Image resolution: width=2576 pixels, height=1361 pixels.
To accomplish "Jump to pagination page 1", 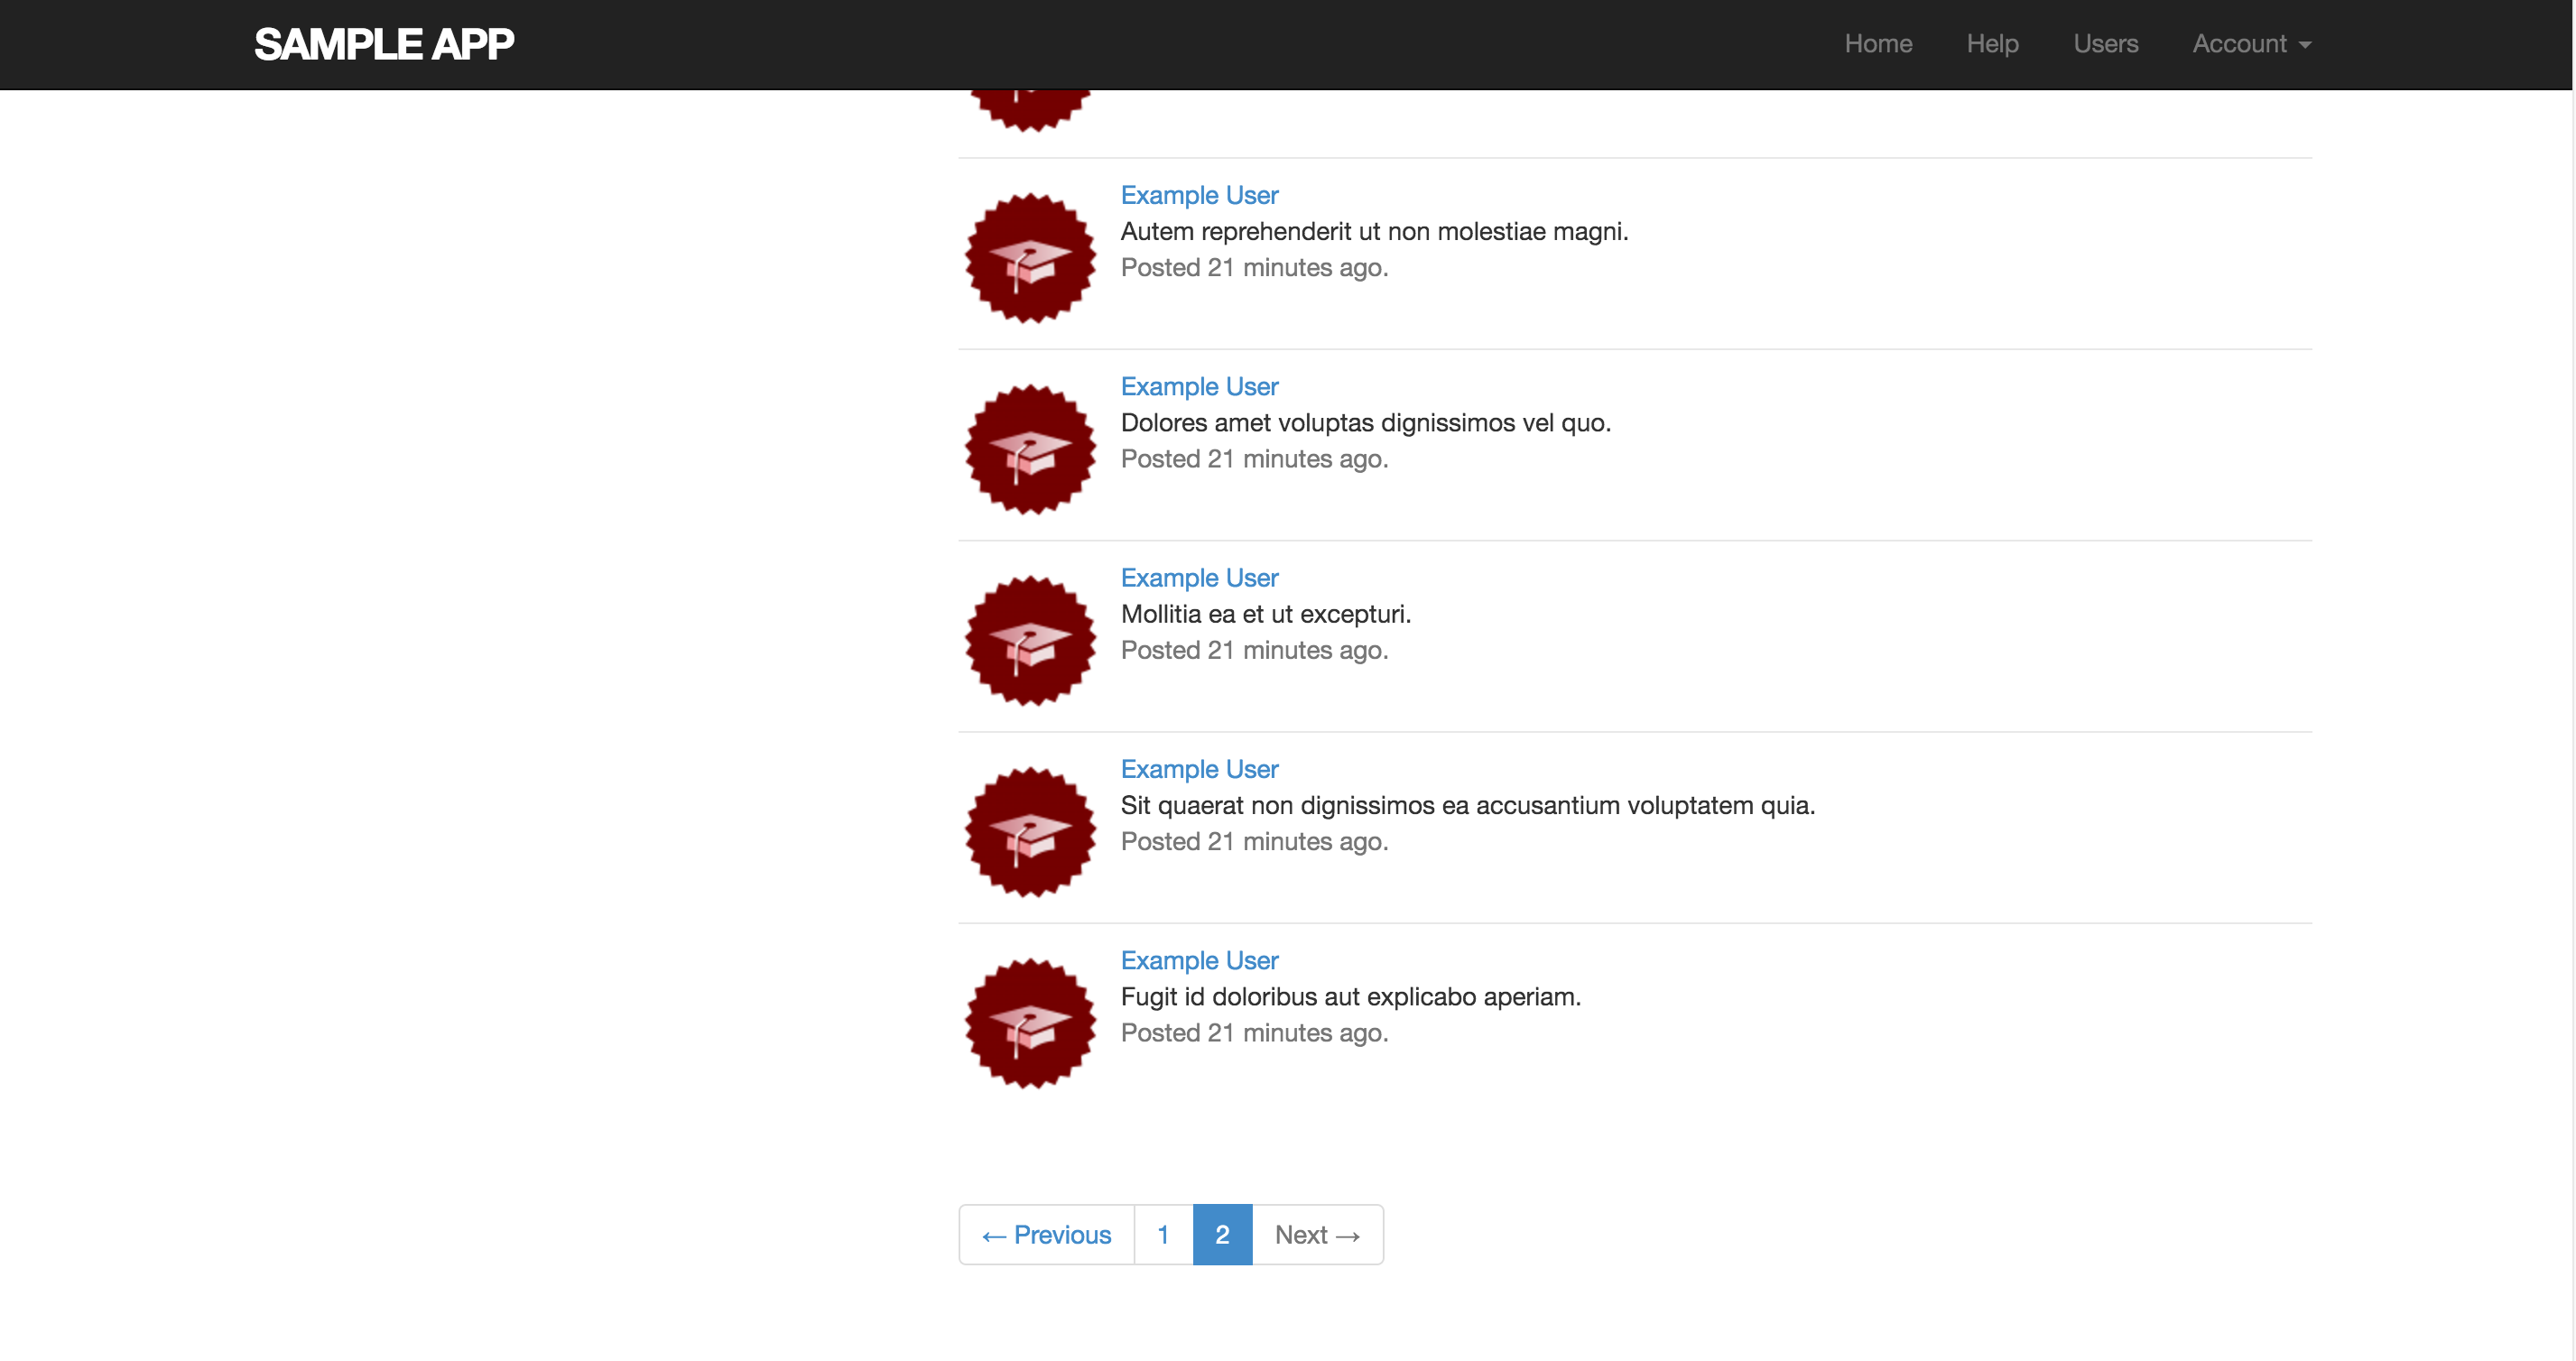I will (1163, 1234).
